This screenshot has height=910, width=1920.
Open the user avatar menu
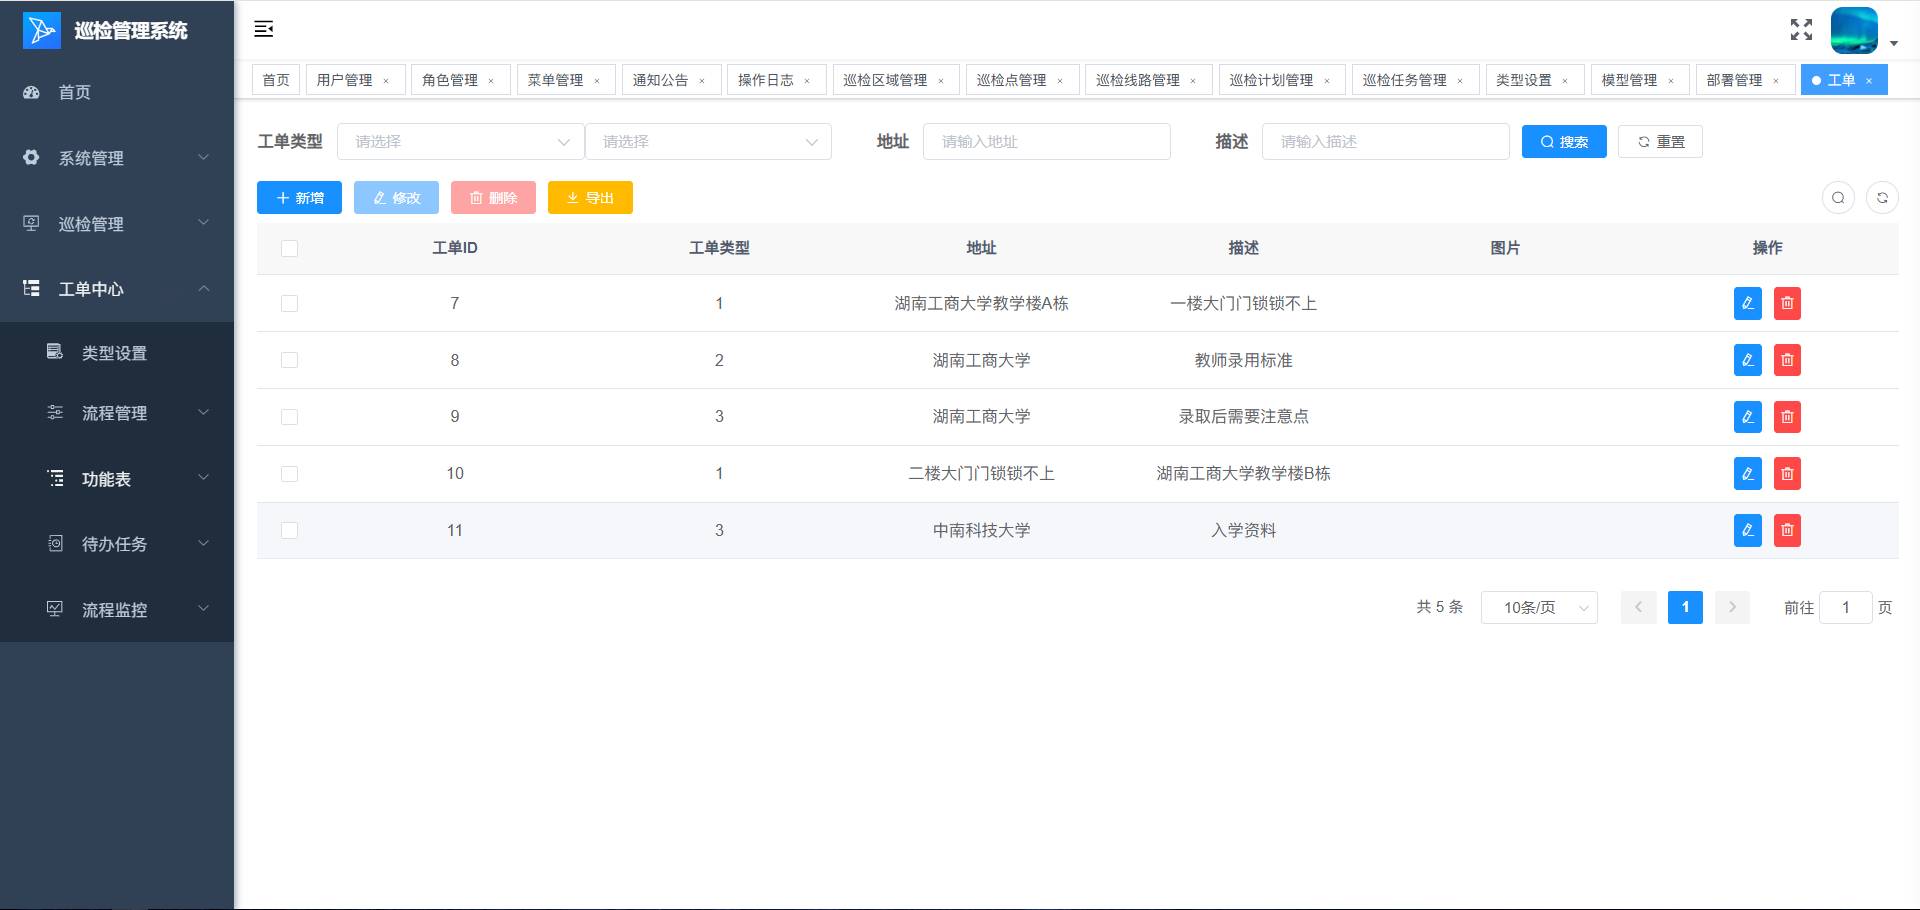pyautogui.click(x=1856, y=31)
